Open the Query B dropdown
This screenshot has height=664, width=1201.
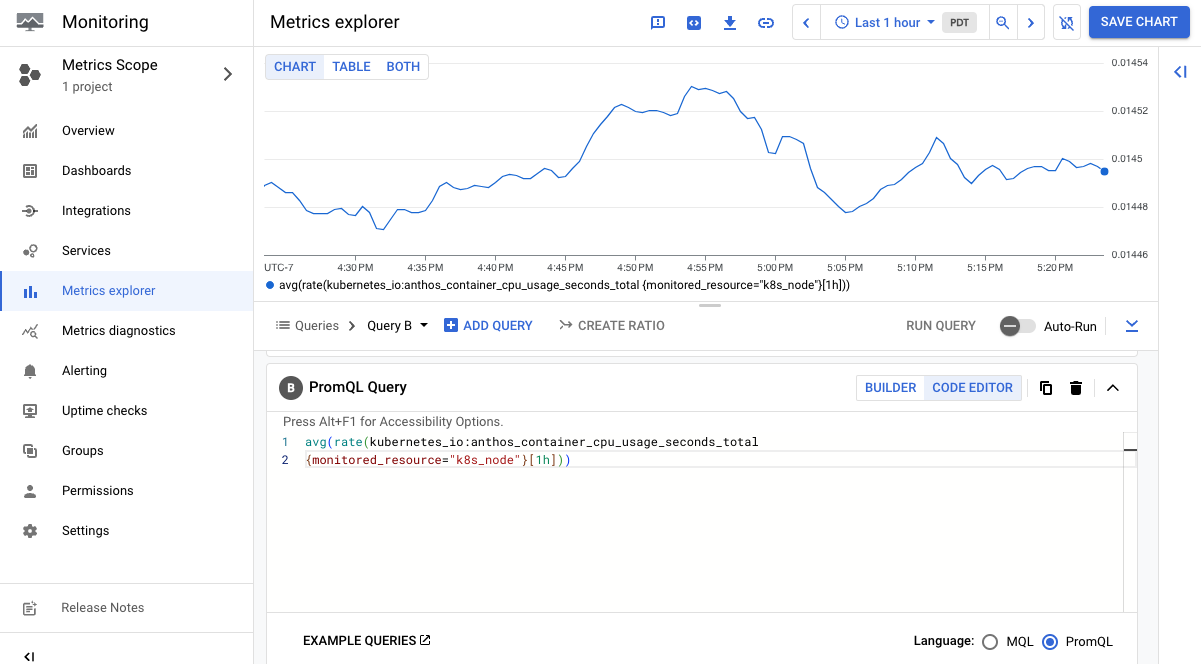pos(394,325)
